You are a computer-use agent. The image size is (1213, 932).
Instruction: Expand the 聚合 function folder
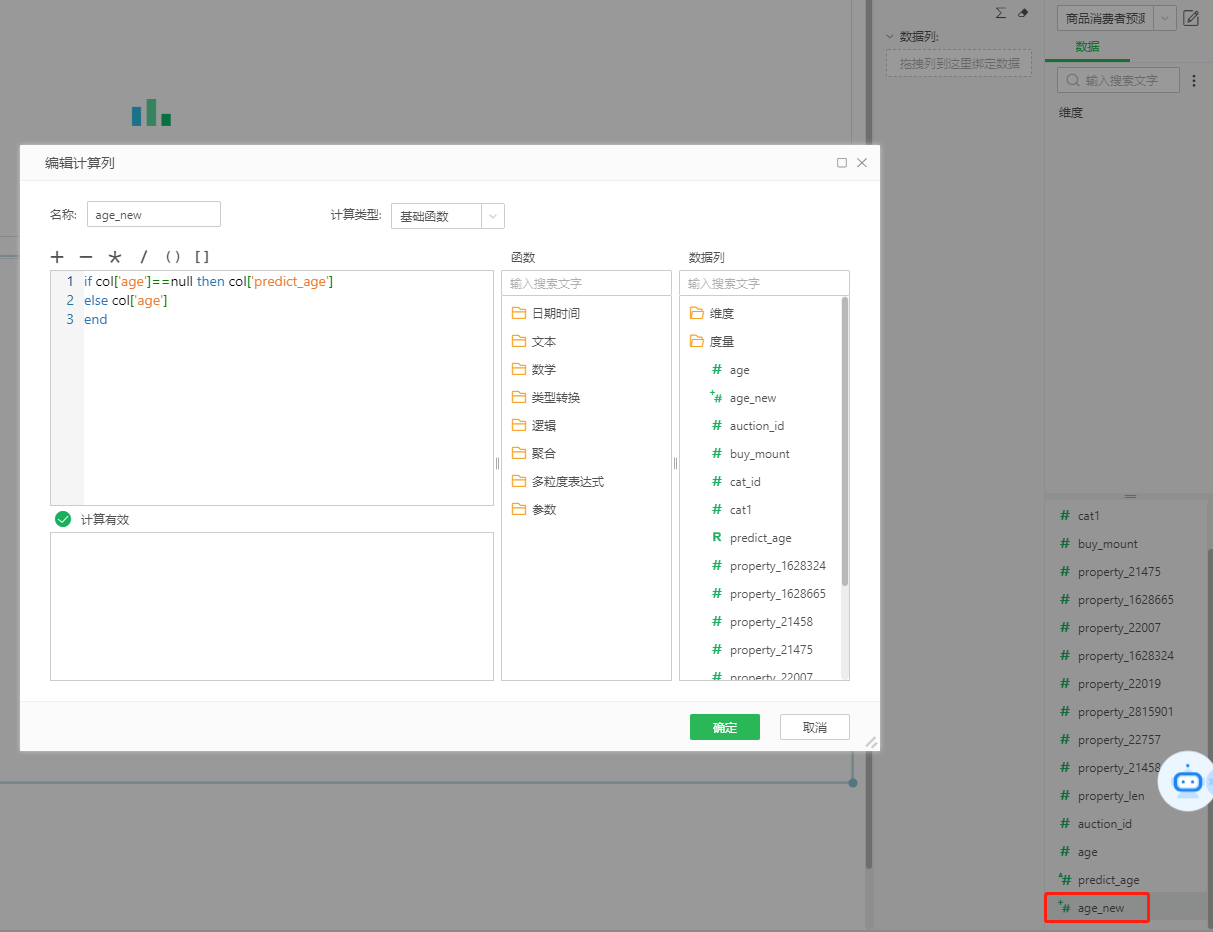543,453
